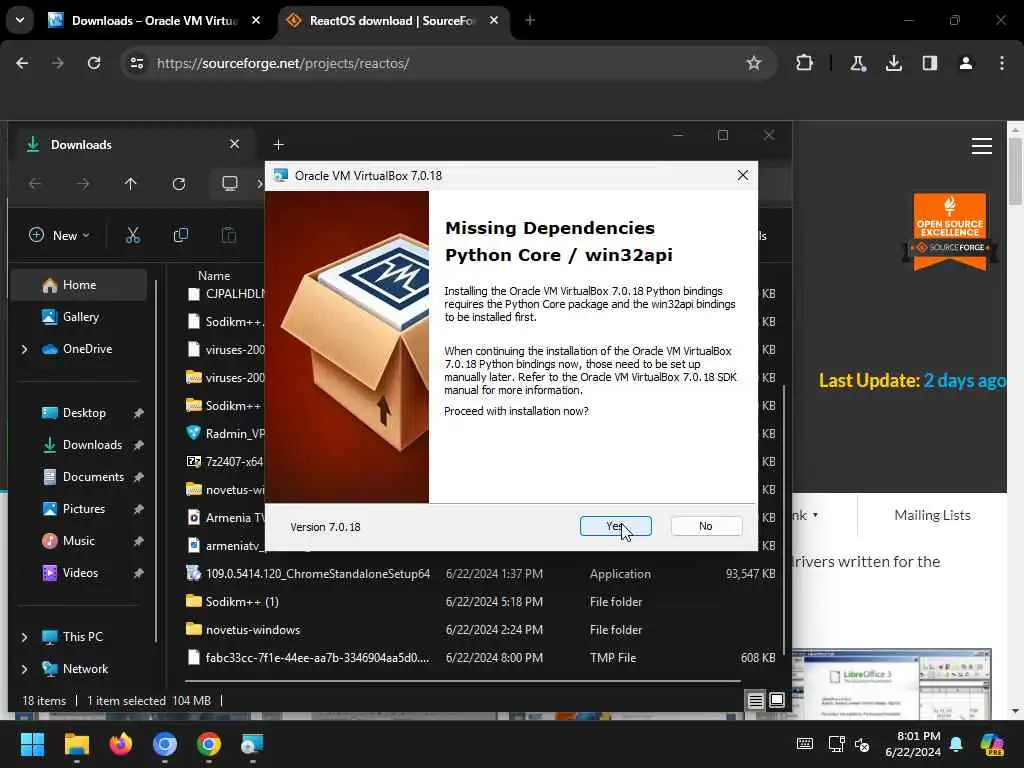Toggle the browser side panel icon
This screenshot has height=768, width=1024.
(x=930, y=63)
